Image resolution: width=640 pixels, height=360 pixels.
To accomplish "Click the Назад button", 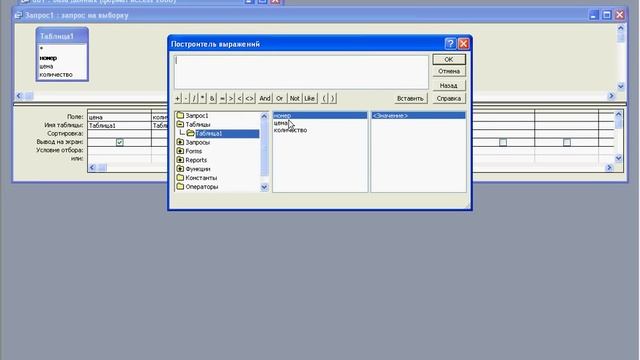I will [x=449, y=86].
